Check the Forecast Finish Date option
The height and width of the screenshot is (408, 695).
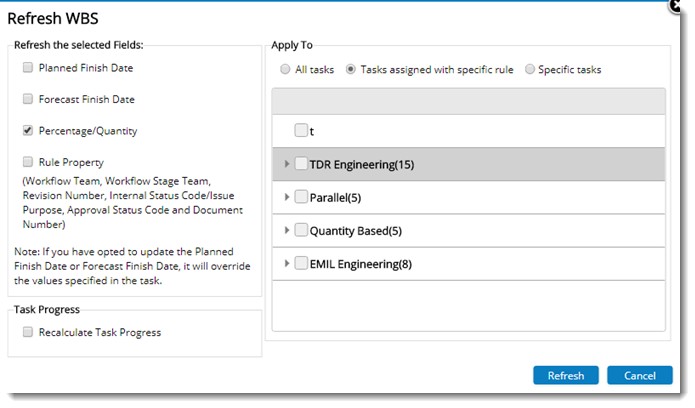coord(28,100)
